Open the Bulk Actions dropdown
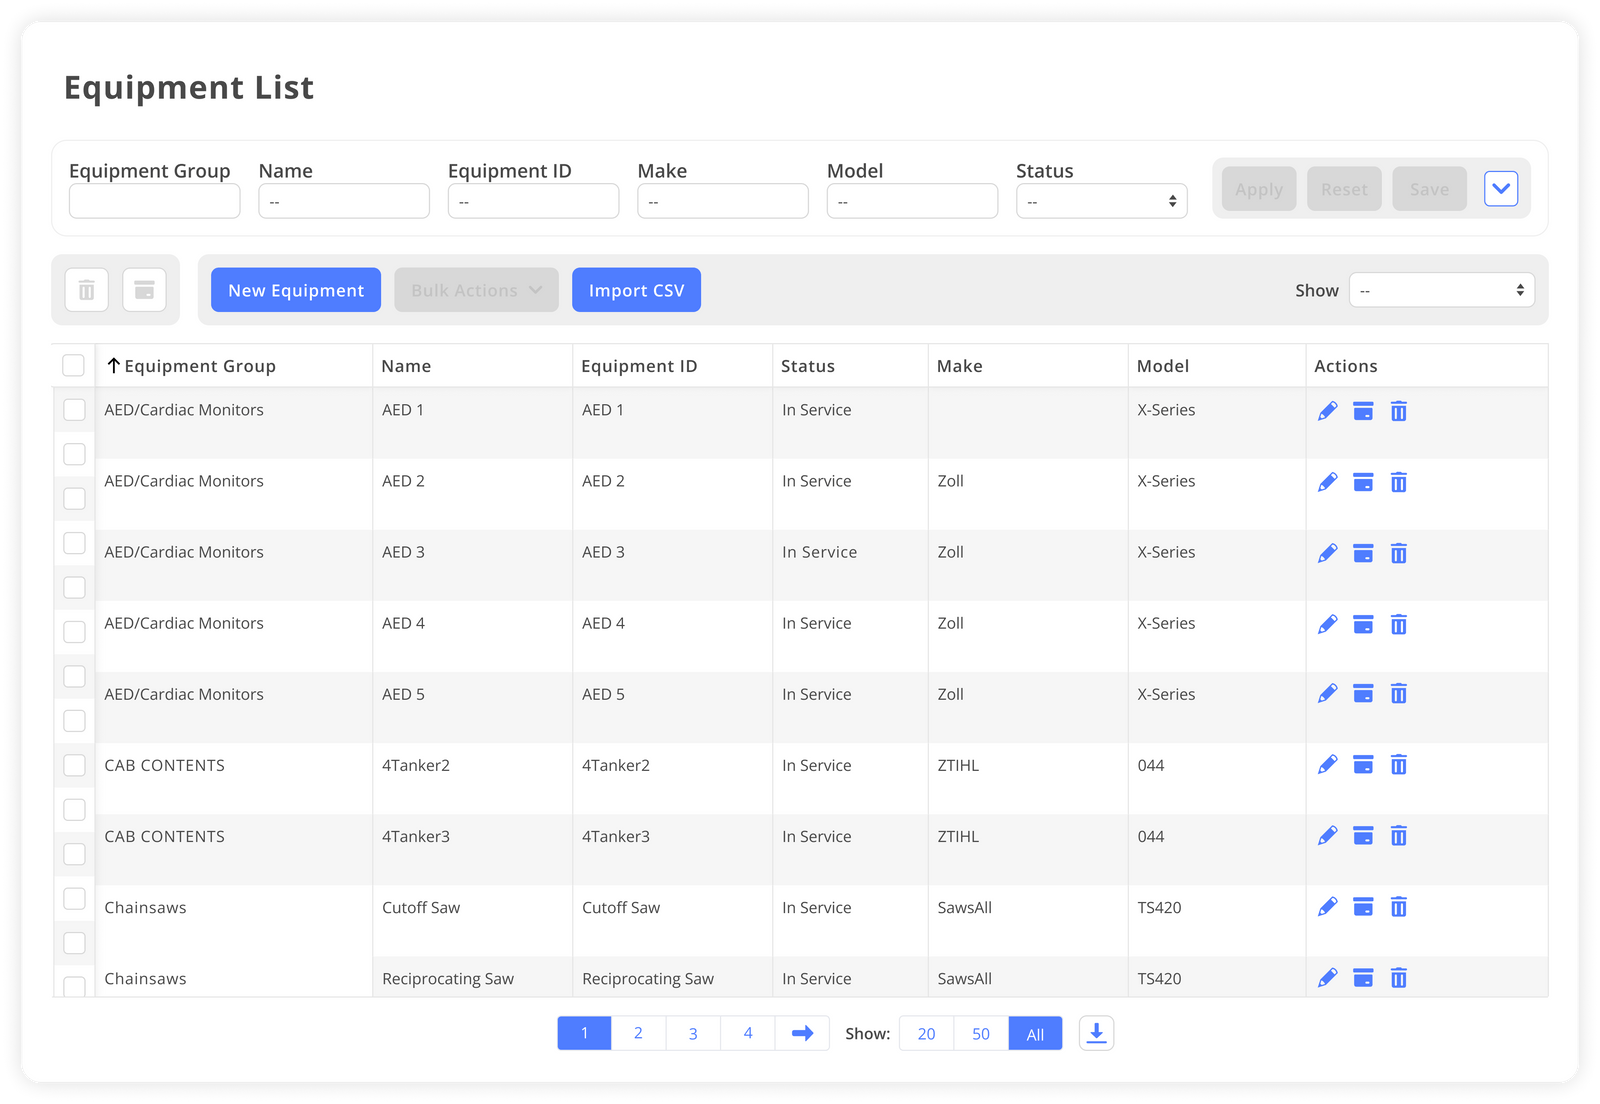 pyautogui.click(x=476, y=289)
